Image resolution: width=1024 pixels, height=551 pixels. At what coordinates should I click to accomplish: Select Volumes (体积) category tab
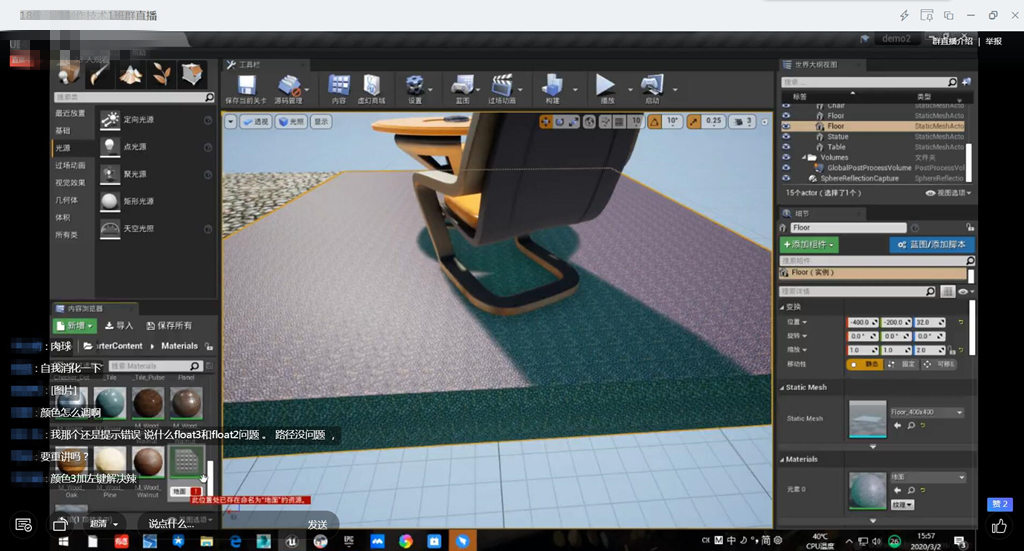pos(72,217)
